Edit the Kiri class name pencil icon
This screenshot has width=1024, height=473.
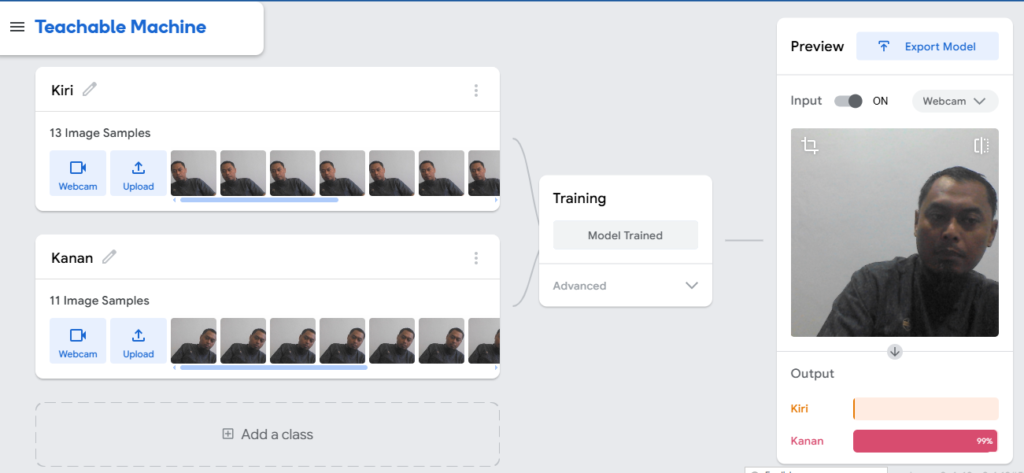pyautogui.click(x=90, y=90)
